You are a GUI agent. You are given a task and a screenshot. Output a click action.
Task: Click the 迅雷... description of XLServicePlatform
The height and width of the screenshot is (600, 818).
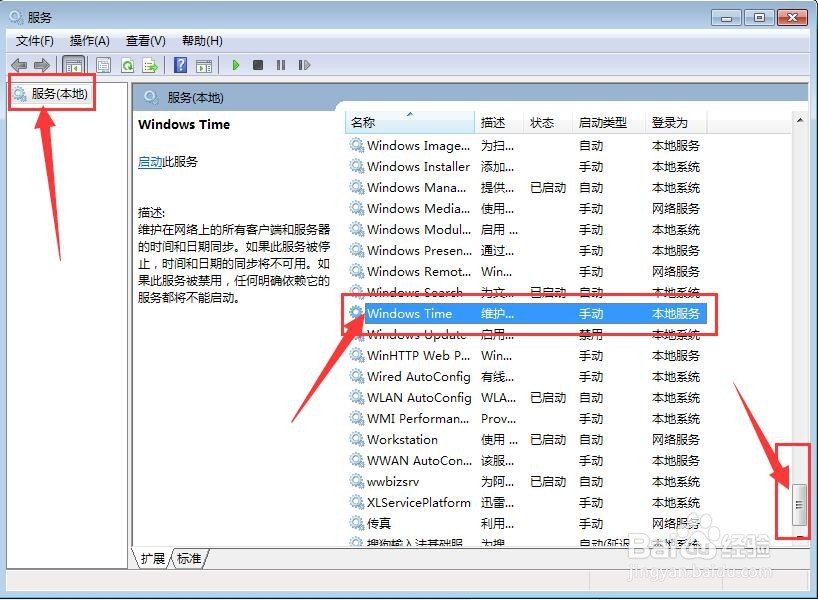497,502
